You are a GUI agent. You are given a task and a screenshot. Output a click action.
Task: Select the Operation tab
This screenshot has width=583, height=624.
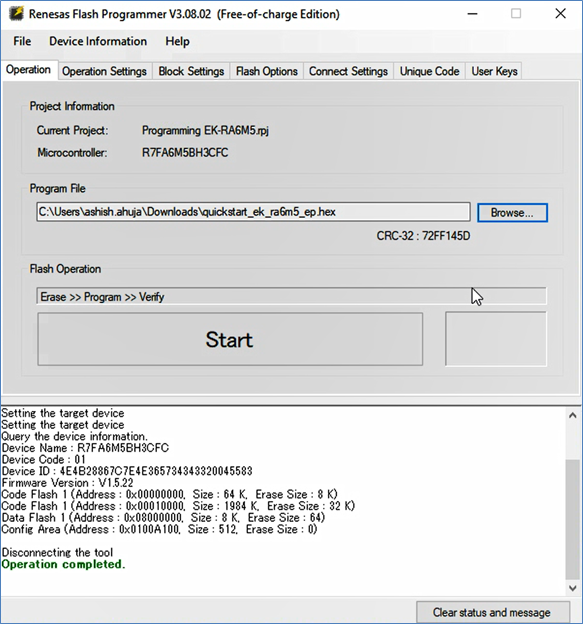[28, 70]
